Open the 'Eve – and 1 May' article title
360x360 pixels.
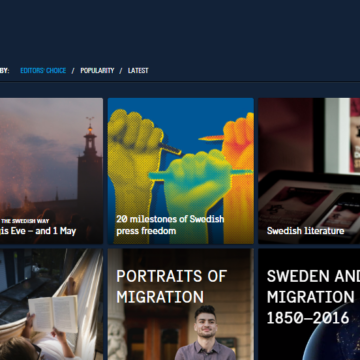[x=38, y=231]
